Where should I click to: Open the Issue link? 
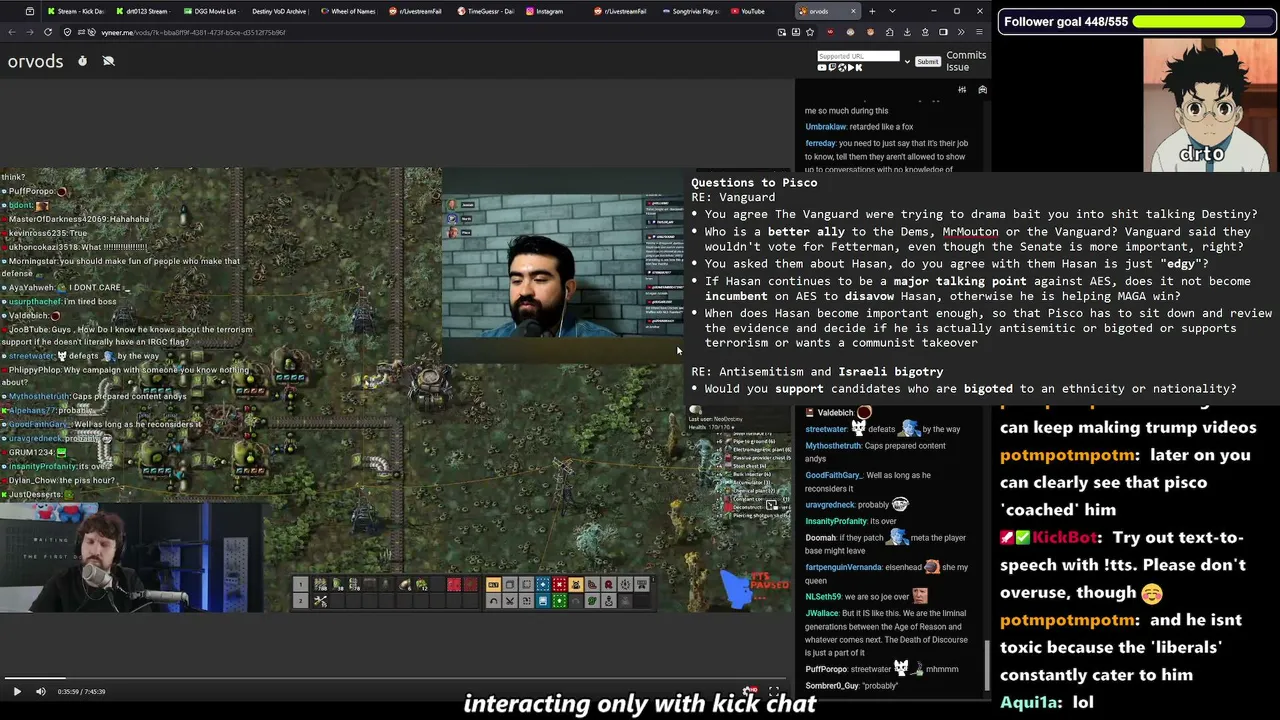pos(957,67)
